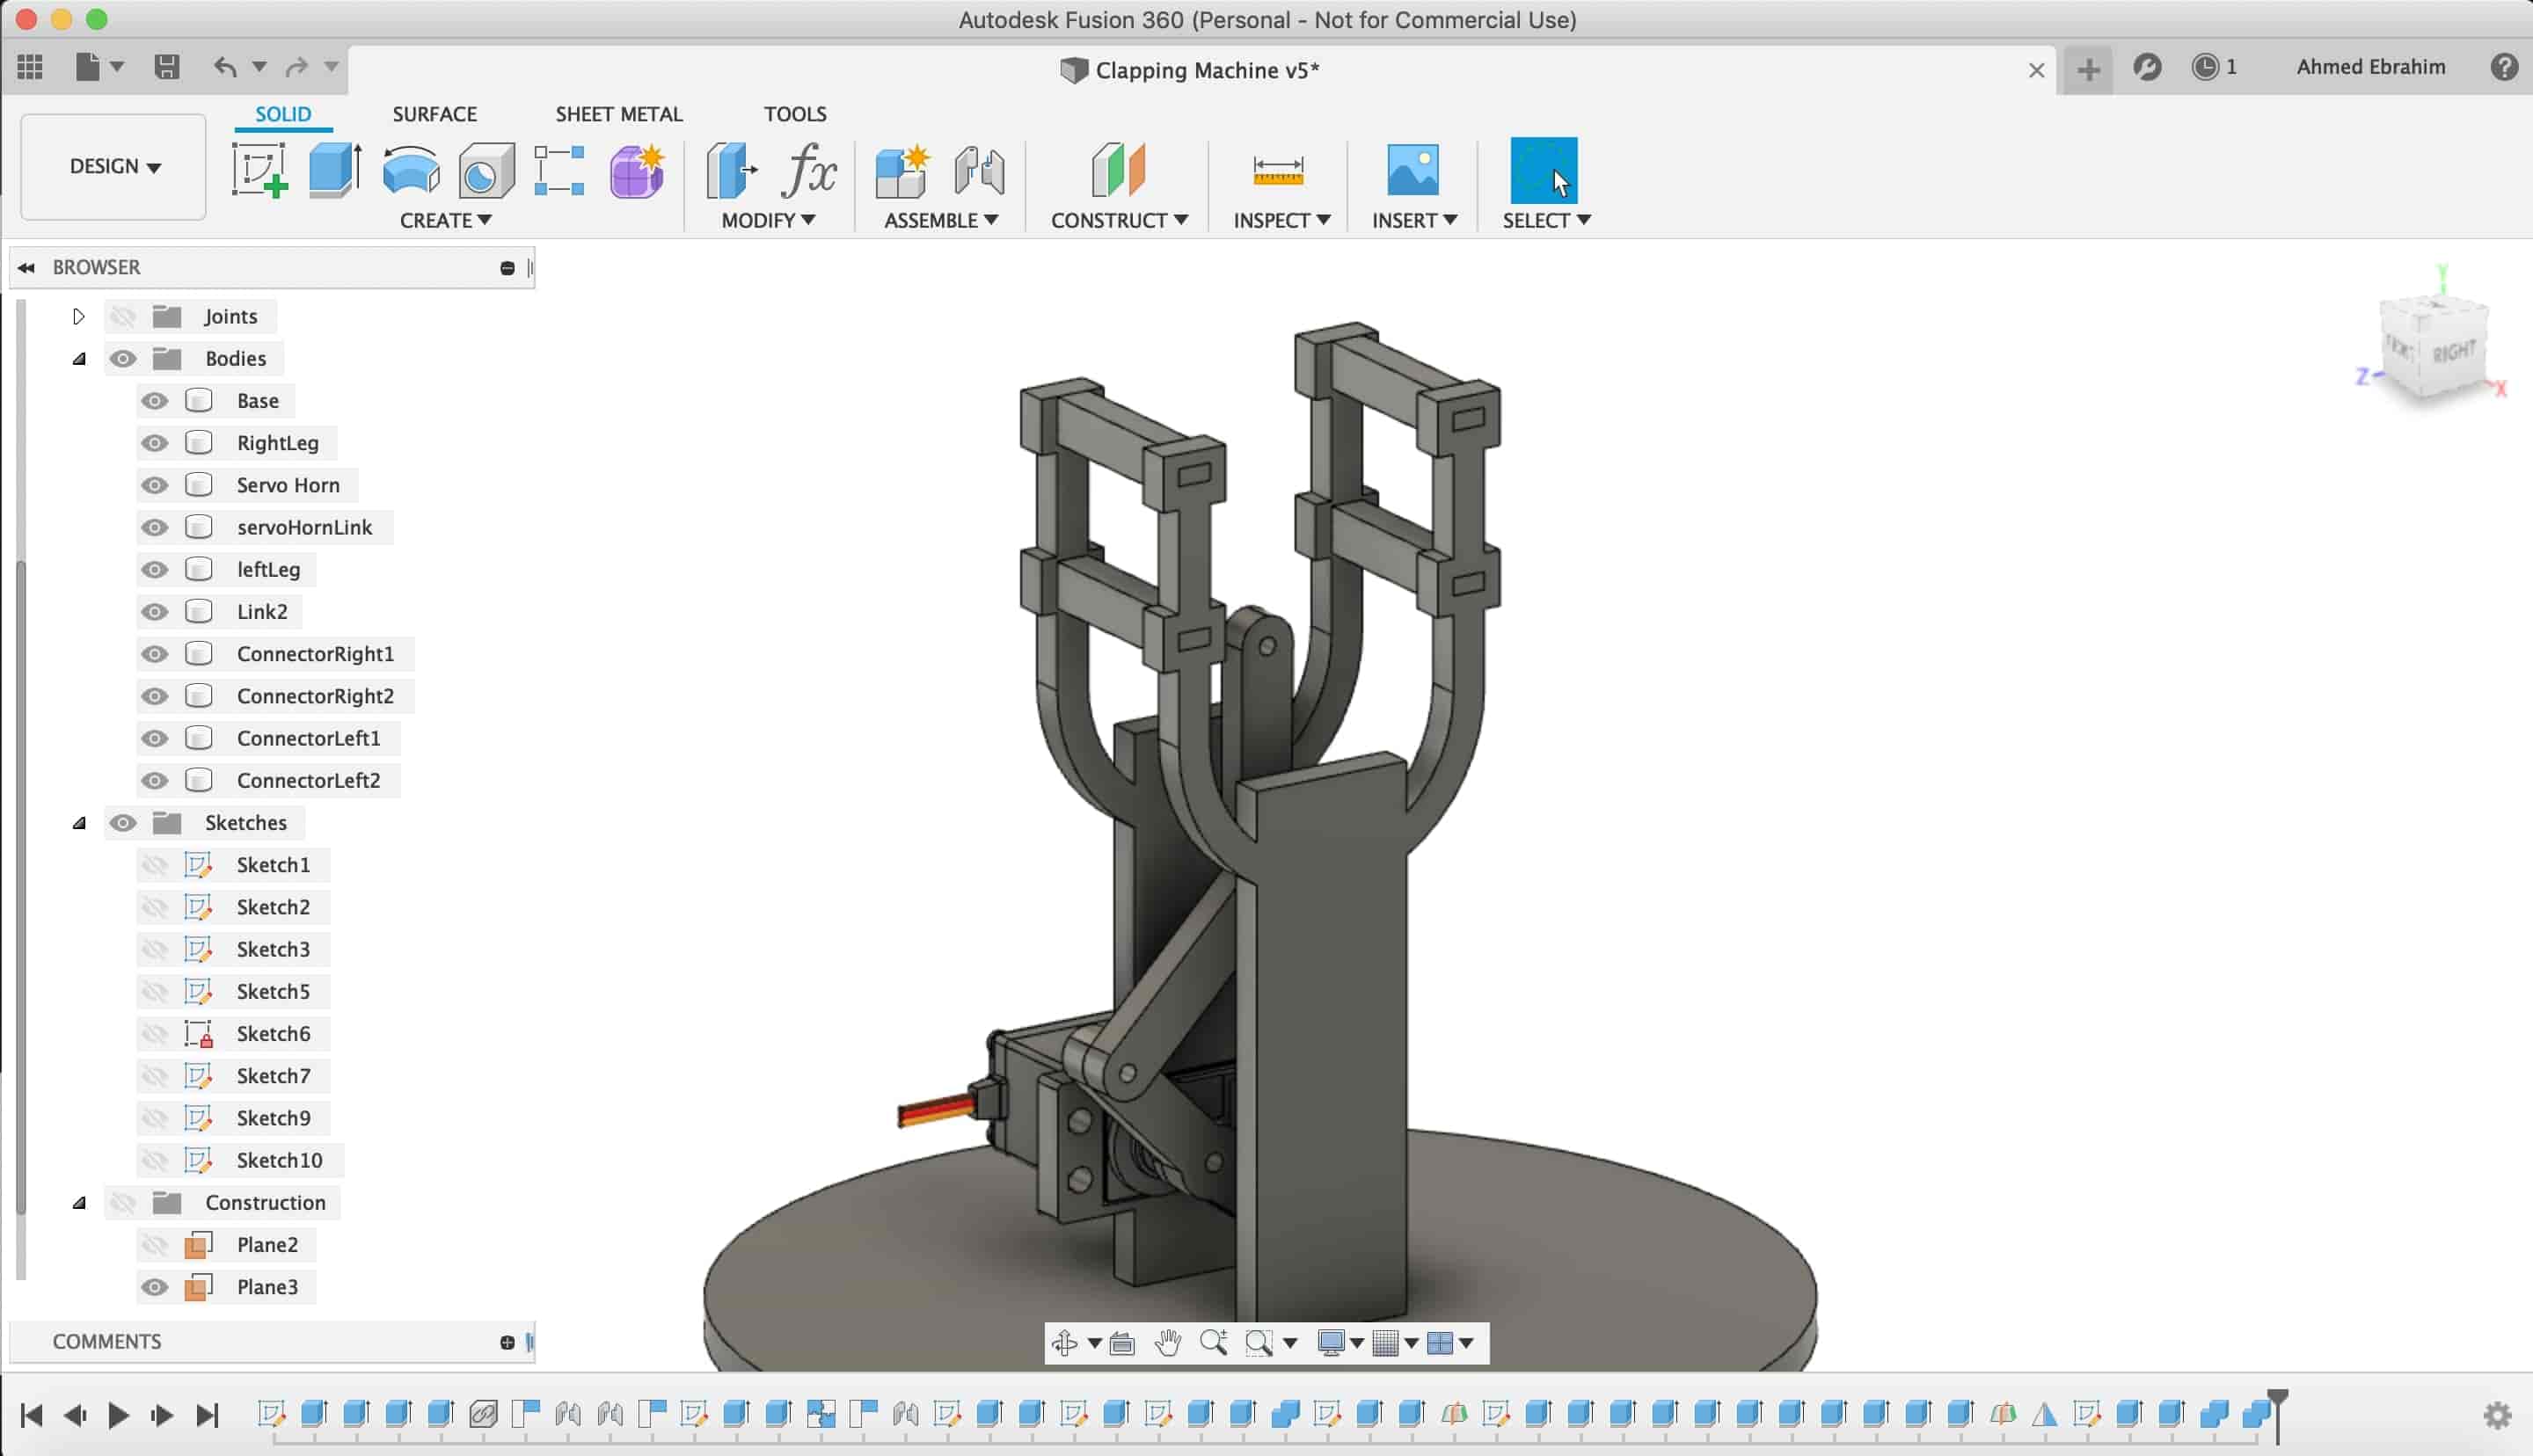Click the Insert image icon
Screen dimensions: 2533x1456
tap(1413, 170)
